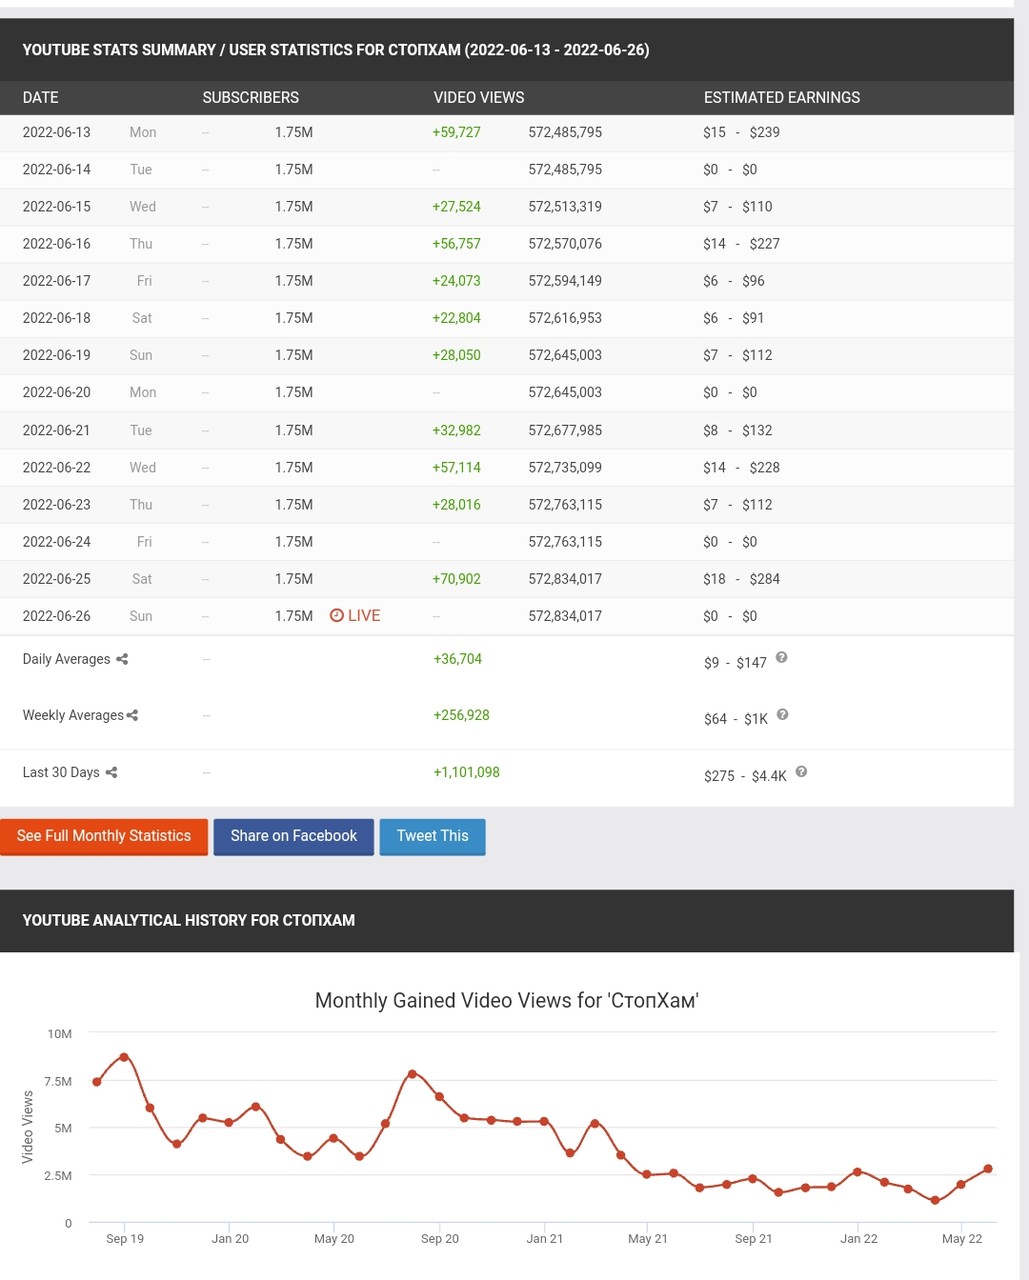Click the Weekly Averages label
Image resolution: width=1029 pixels, height=1280 pixels.
(x=73, y=715)
